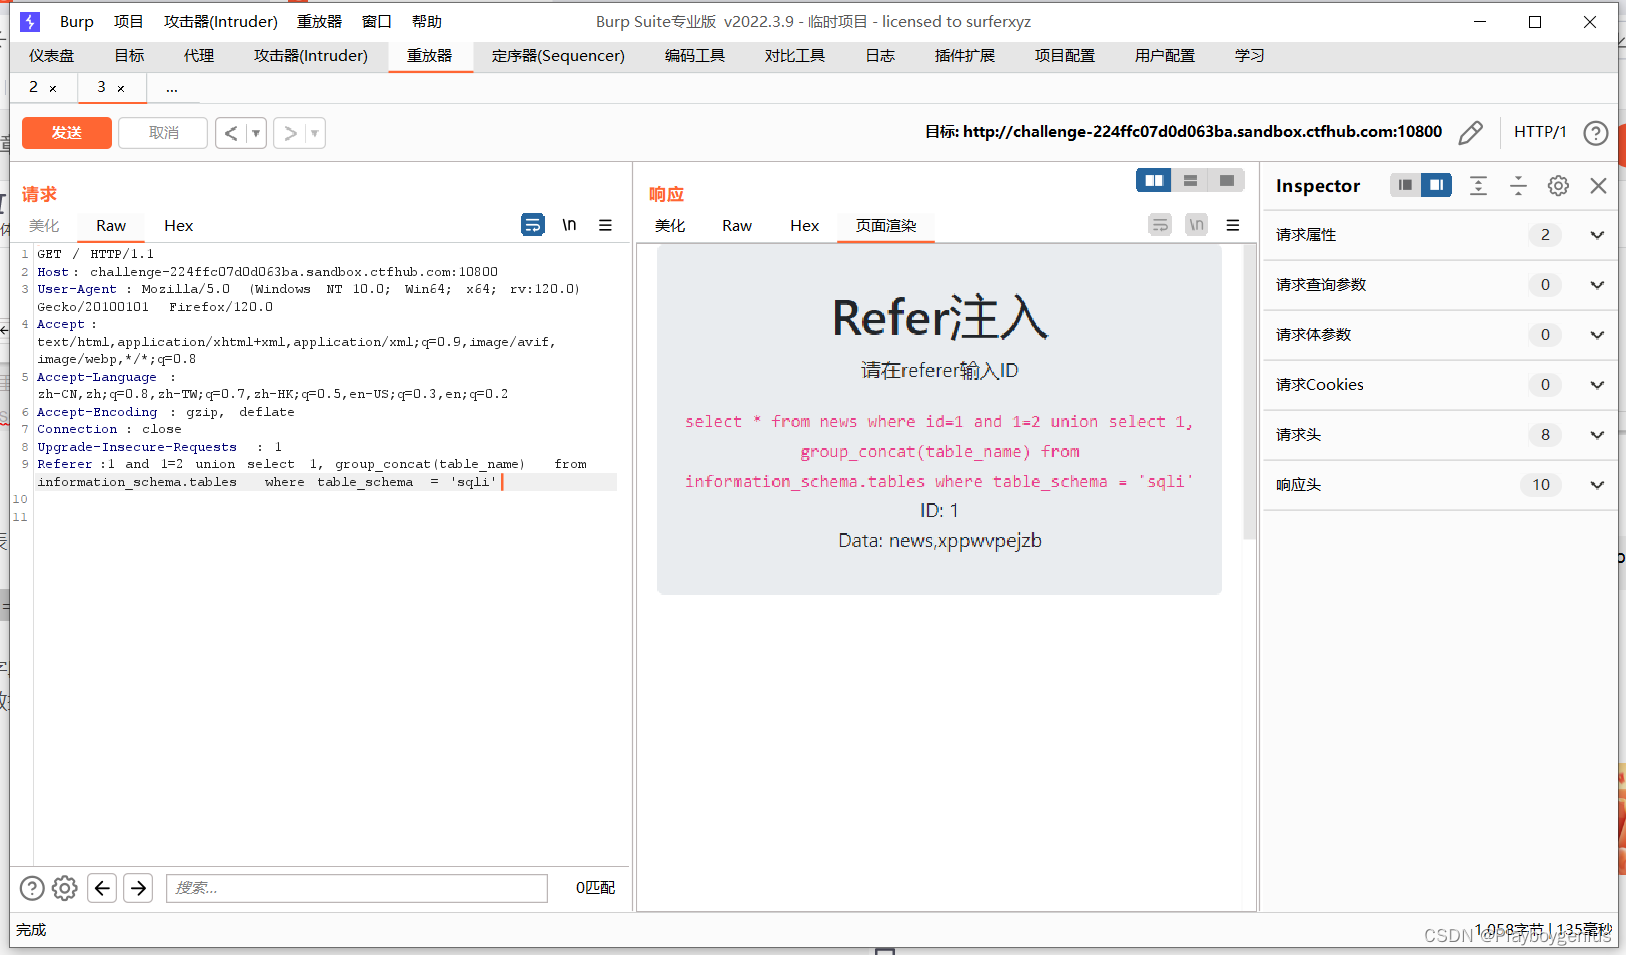Close Repeater tab 2
This screenshot has width=1626, height=955.
click(53, 89)
